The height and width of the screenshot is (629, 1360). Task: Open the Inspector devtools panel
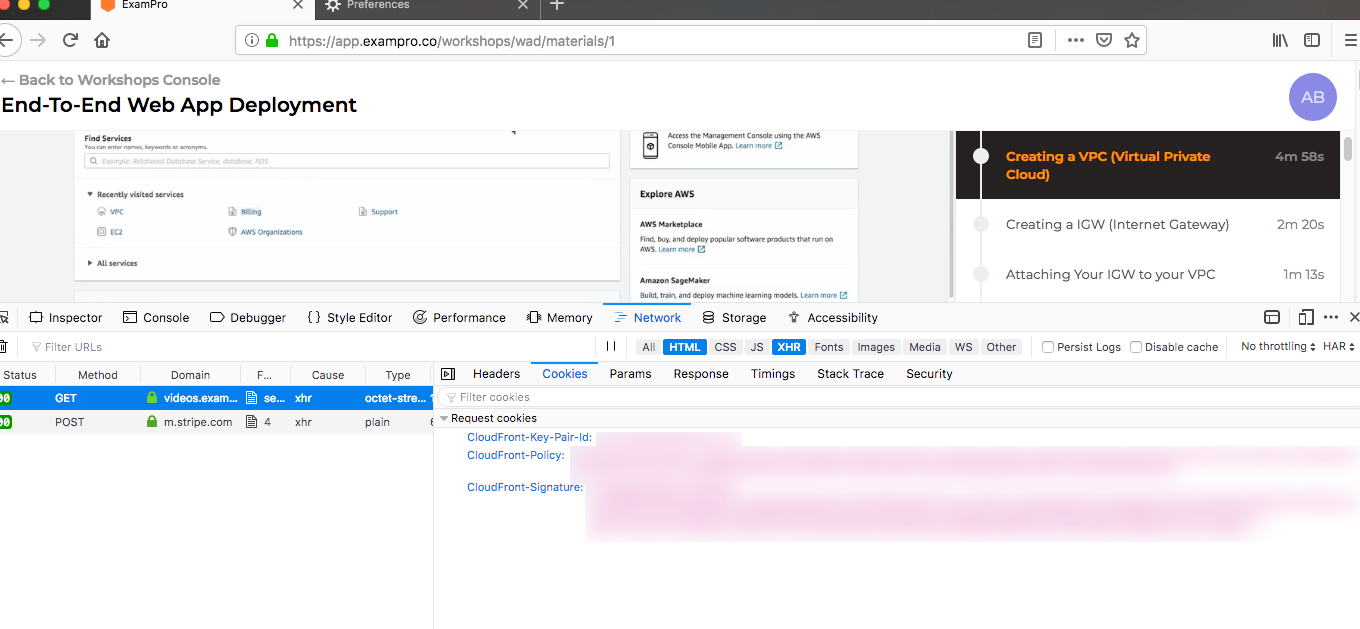(66, 317)
